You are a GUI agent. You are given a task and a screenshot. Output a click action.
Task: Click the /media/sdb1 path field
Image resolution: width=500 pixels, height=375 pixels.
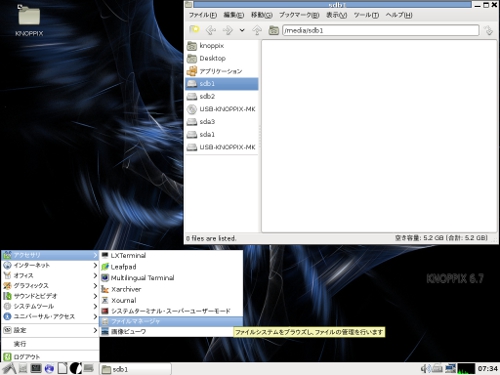click(380, 30)
